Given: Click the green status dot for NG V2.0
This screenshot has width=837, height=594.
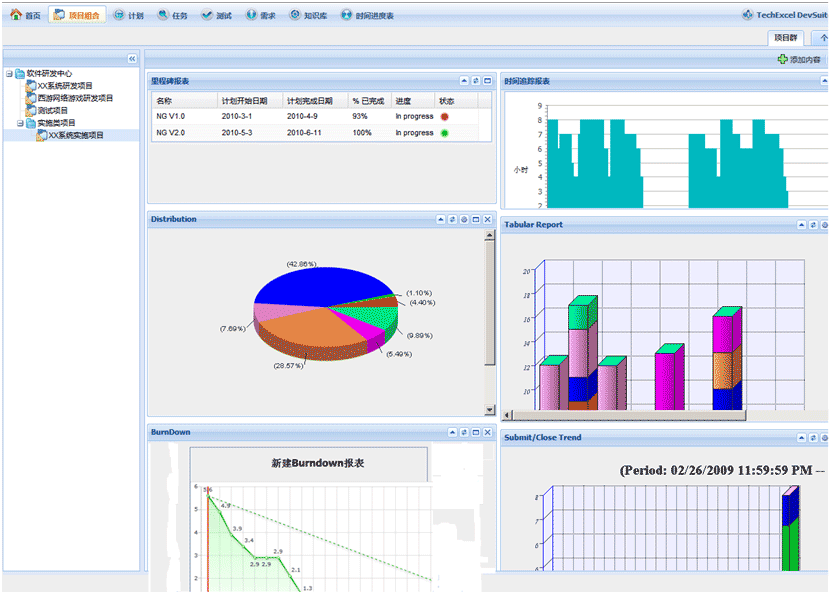Looking at the screenshot, I should point(444,133).
